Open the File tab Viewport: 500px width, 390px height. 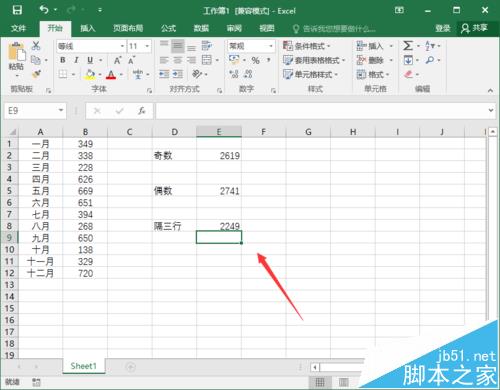18,28
